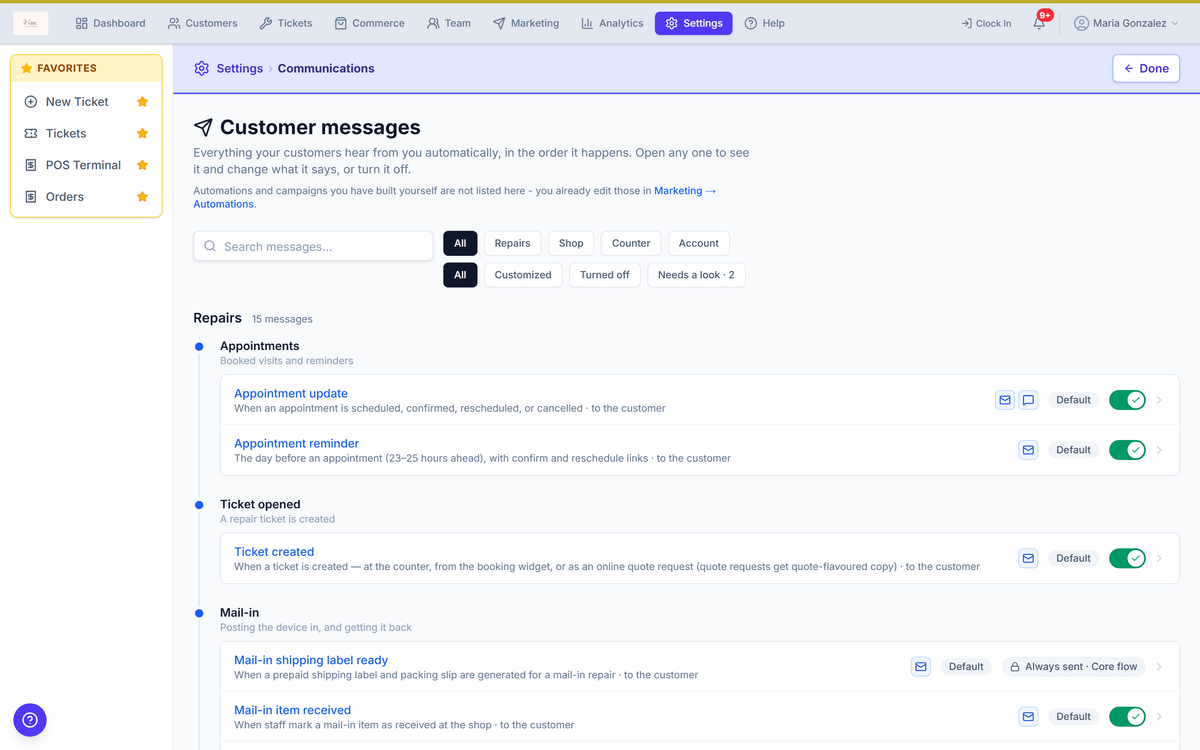This screenshot has width=1200, height=750.
Task: Click the SMS chat icon on Appointment update
Action: (1028, 400)
